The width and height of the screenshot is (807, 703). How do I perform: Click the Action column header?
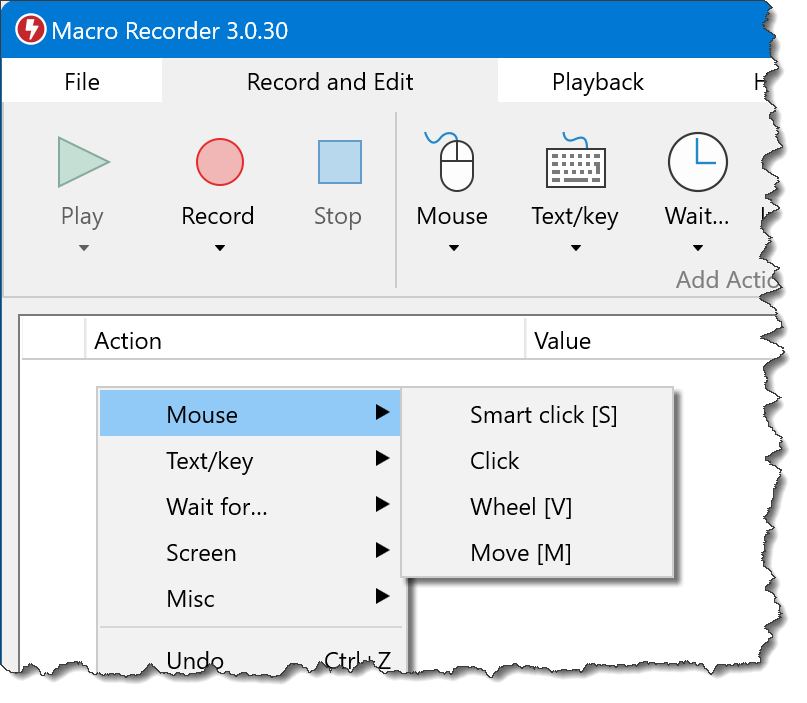[x=128, y=341]
